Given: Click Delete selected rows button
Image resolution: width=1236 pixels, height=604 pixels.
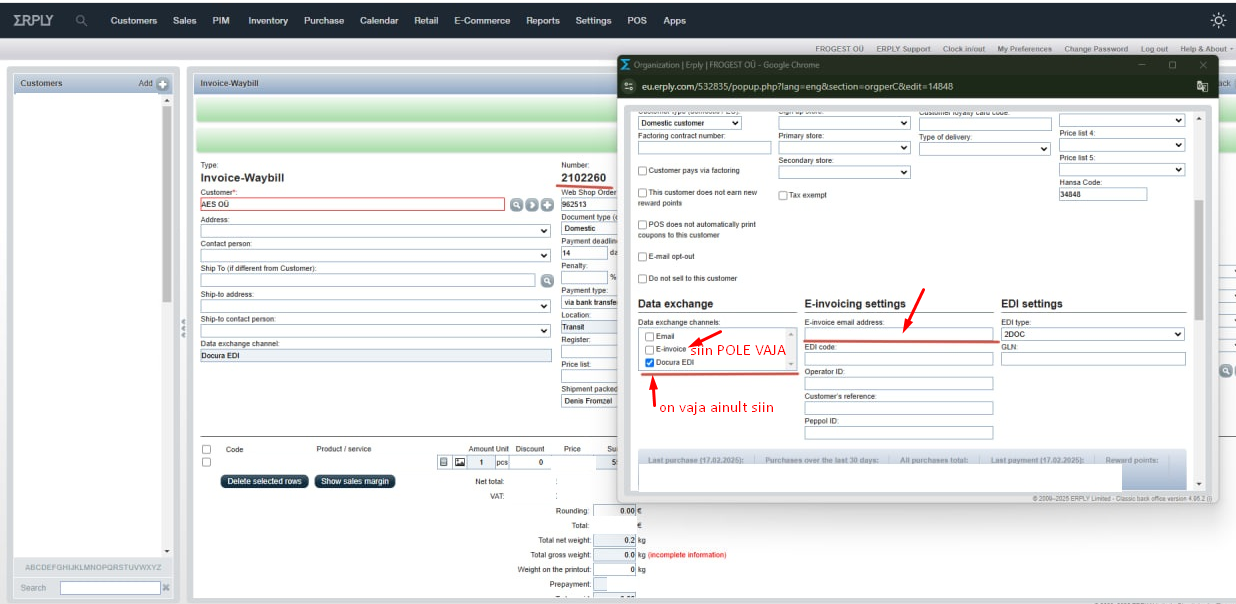Looking at the screenshot, I should click(x=265, y=481).
